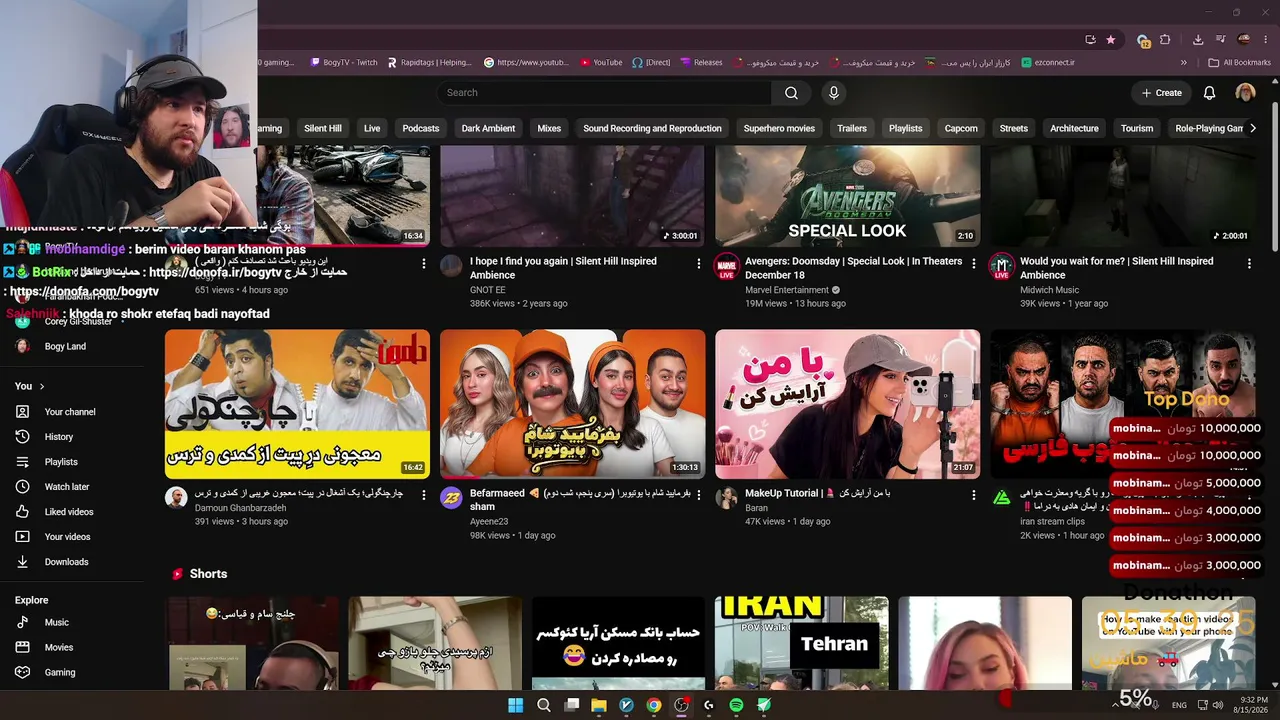Open Chrome media controls icon
Screen dimensions: 1280x720
click(1219, 40)
